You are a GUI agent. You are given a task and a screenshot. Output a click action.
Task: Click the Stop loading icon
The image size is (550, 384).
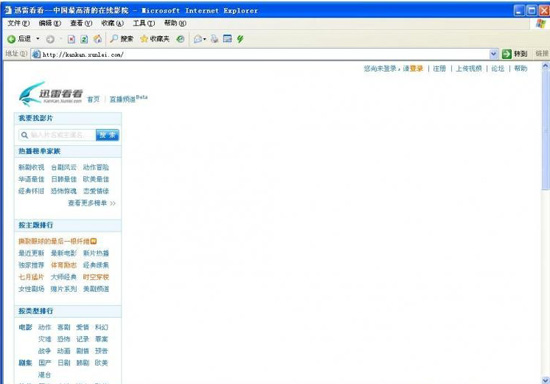(x=71, y=39)
